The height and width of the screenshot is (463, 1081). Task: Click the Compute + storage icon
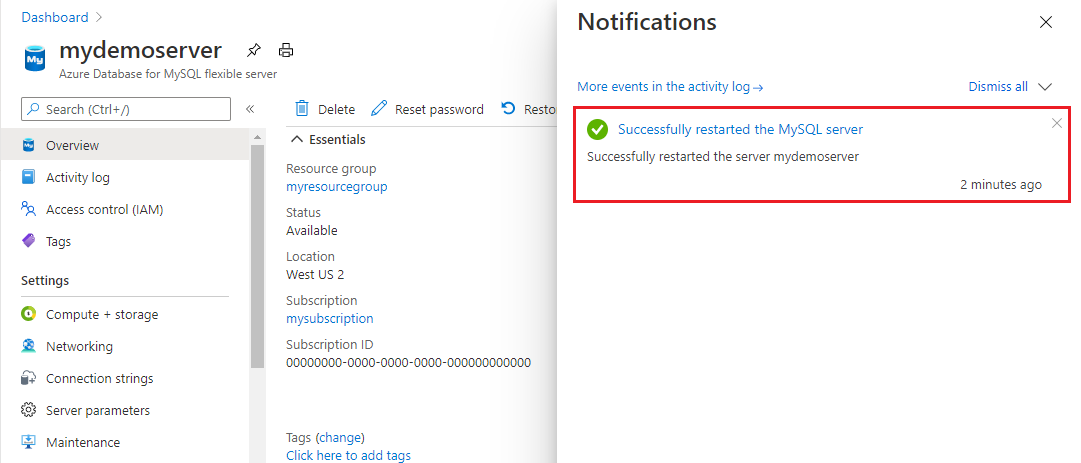pos(28,314)
